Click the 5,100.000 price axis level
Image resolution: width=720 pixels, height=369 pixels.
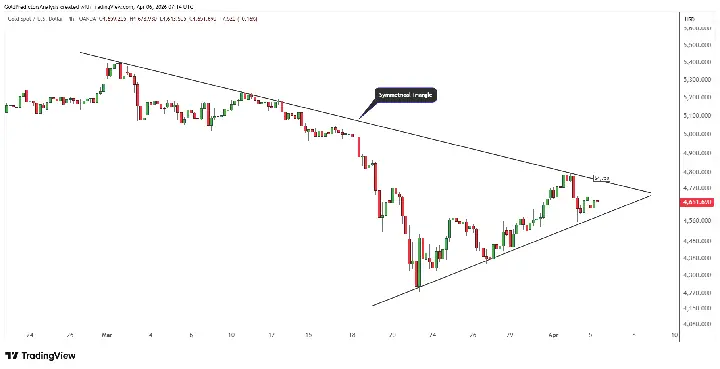click(698, 115)
